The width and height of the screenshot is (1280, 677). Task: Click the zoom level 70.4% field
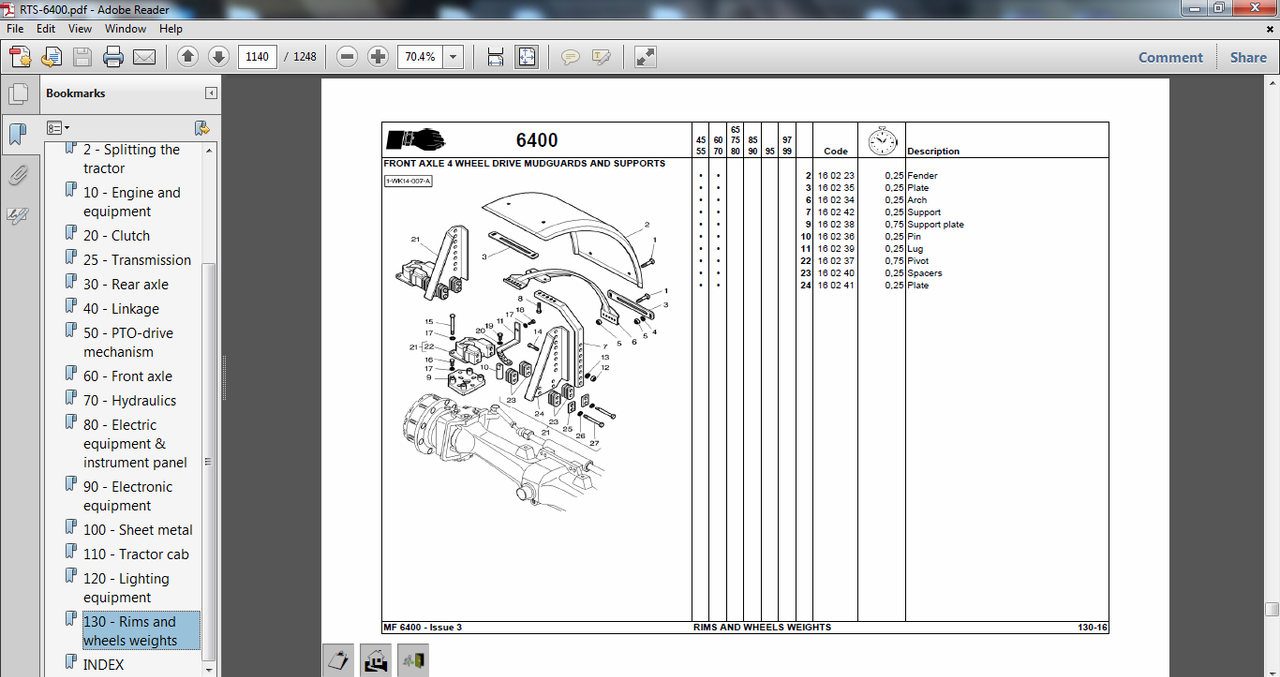pos(420,57)
